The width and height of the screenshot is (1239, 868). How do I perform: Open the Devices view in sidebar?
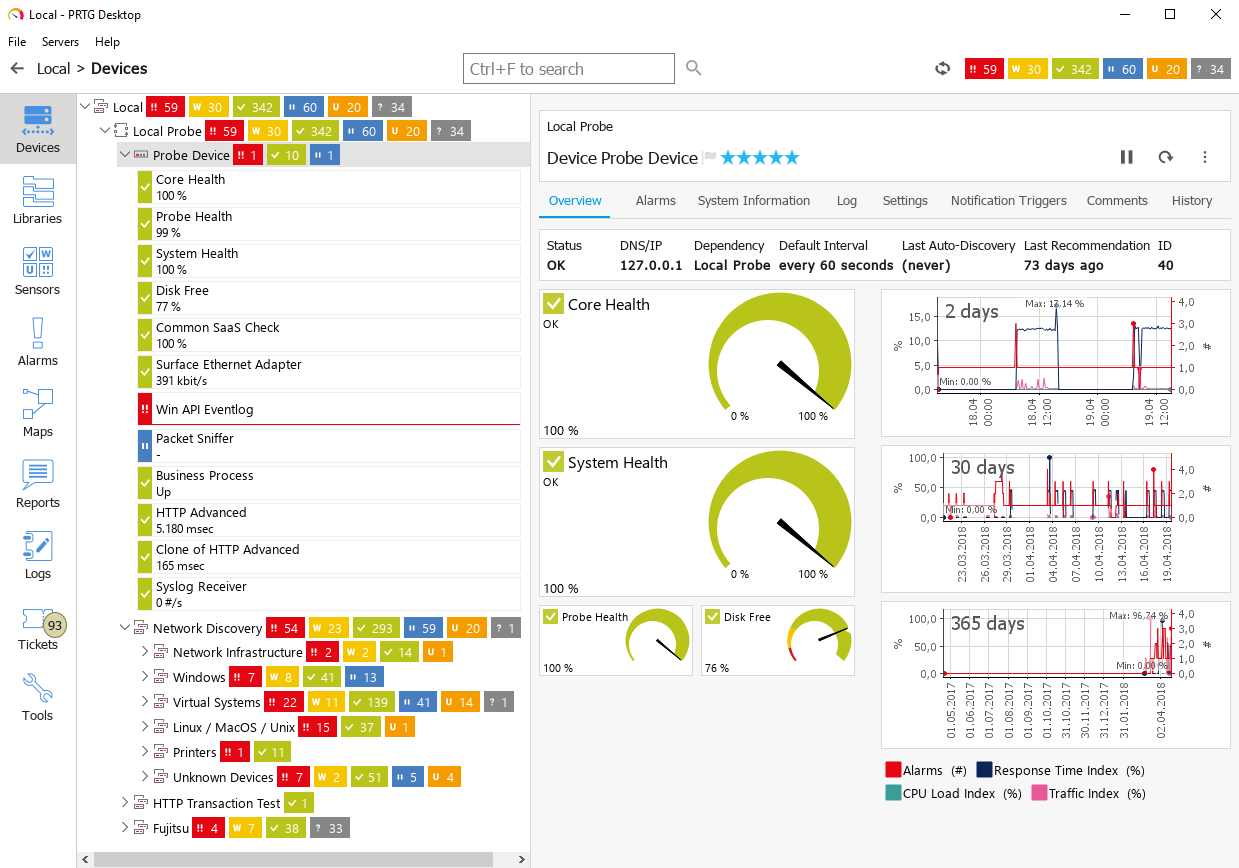[38, 130]
